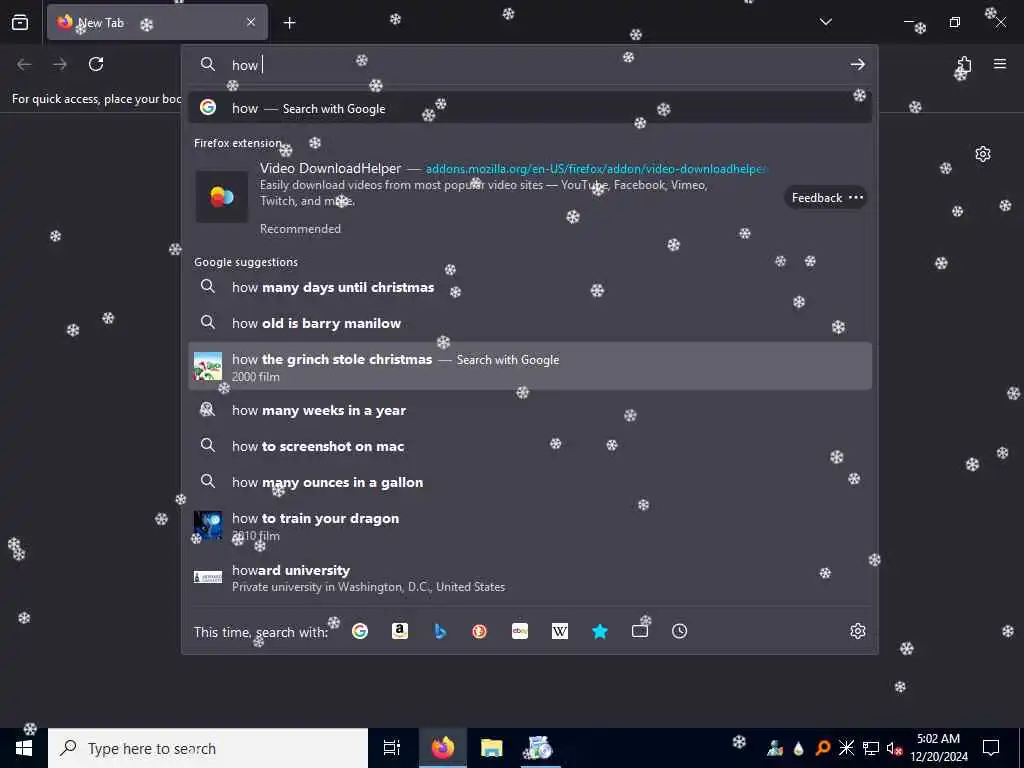
Task: Open File Explorer from taskbar
Action: 491,748
